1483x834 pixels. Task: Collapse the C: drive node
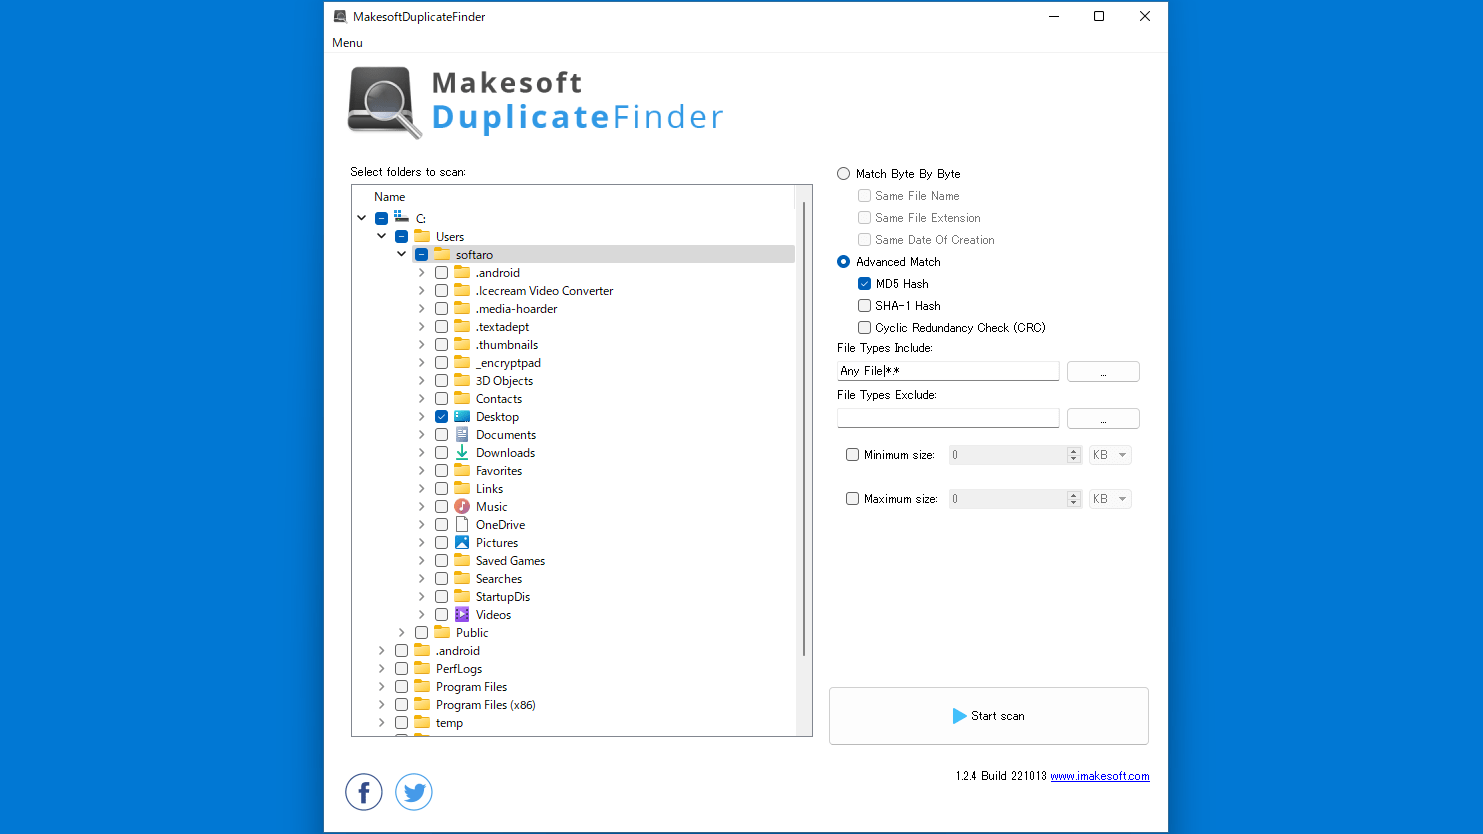coord(362,218)
